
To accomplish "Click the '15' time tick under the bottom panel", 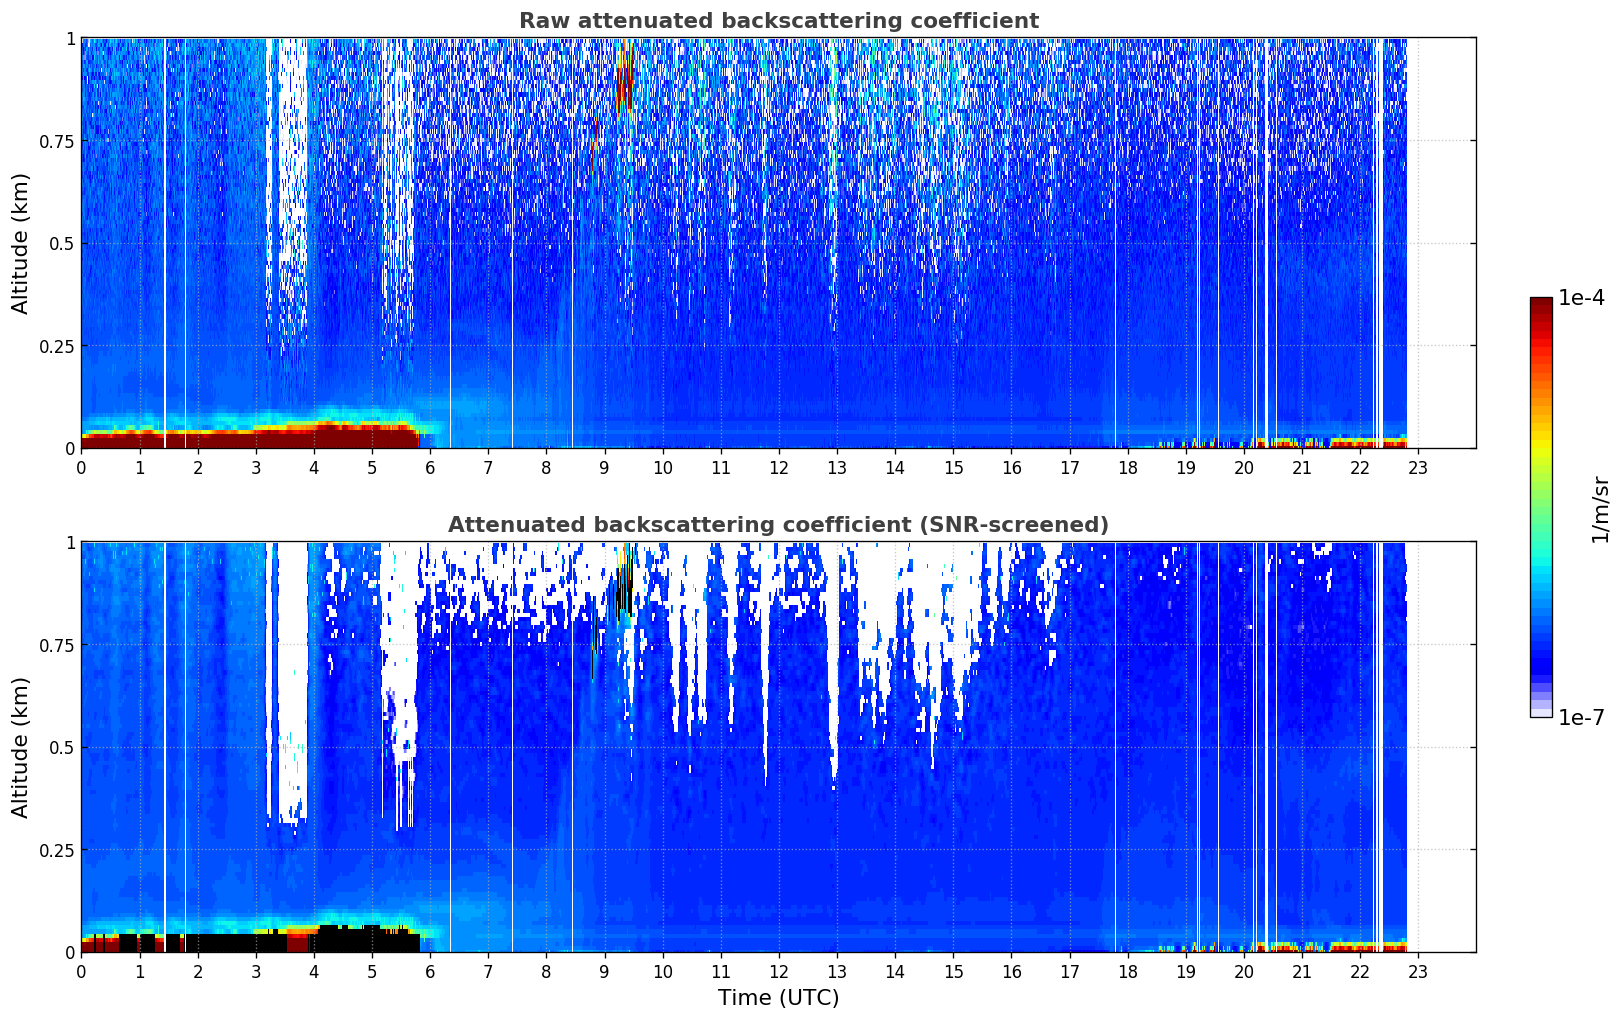I will (953, 971).
